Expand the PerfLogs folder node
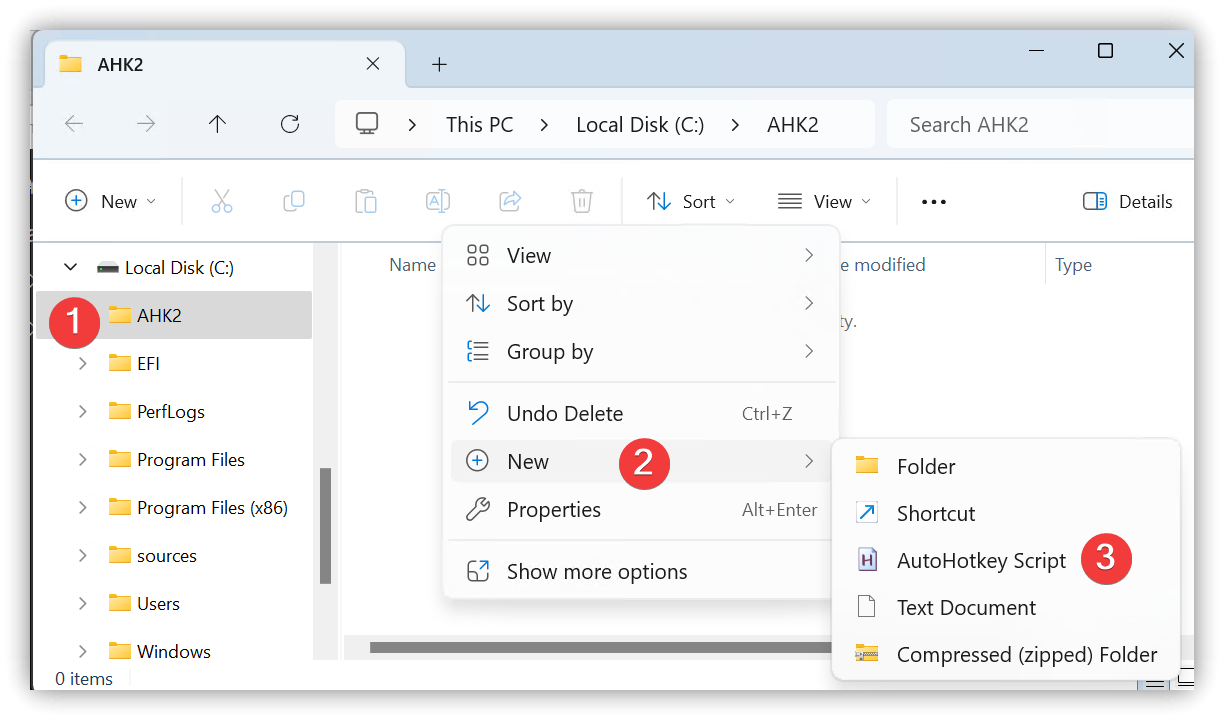1224x720 pixels. click(82, 412)
